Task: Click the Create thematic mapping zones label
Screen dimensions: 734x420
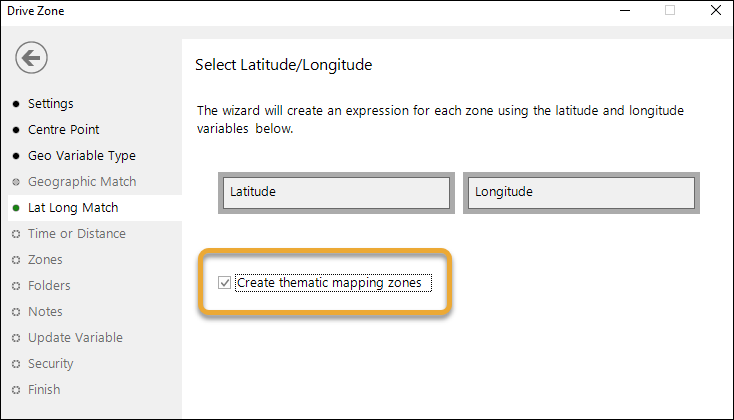Action: pos(329,283)
